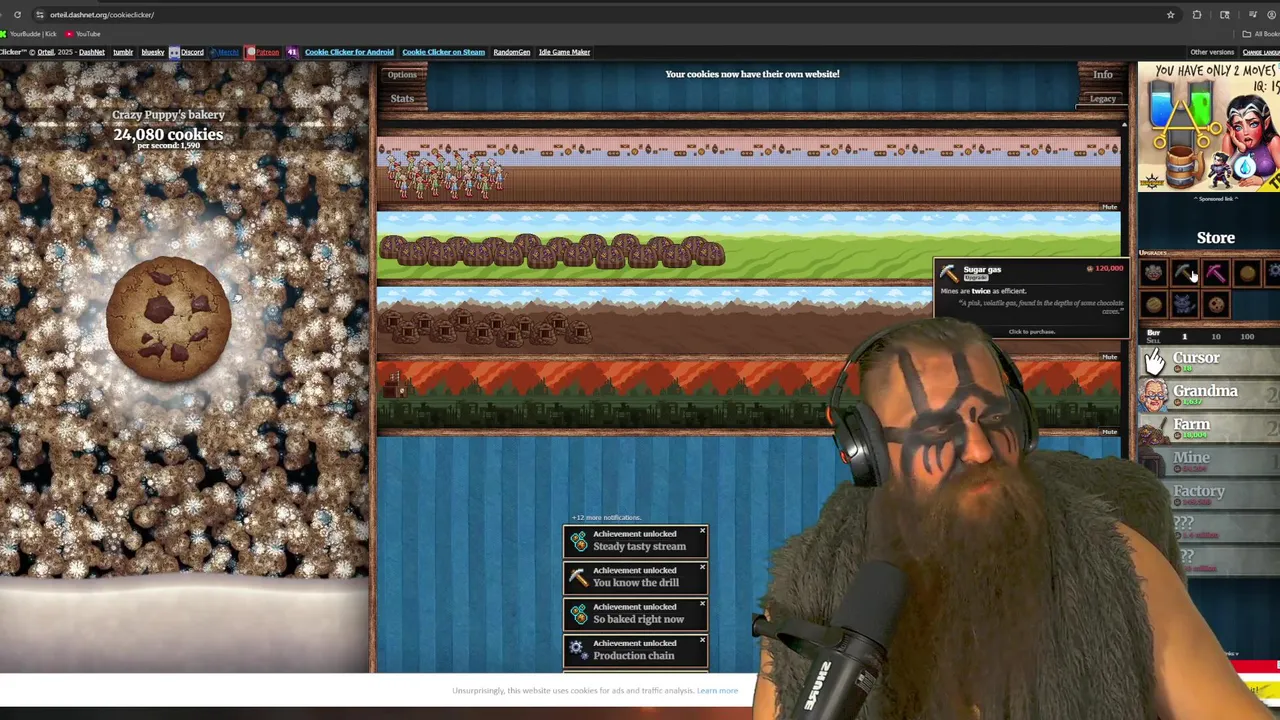
Task: Expand the +12 more notifications text
Action: (x=606, y=517)
